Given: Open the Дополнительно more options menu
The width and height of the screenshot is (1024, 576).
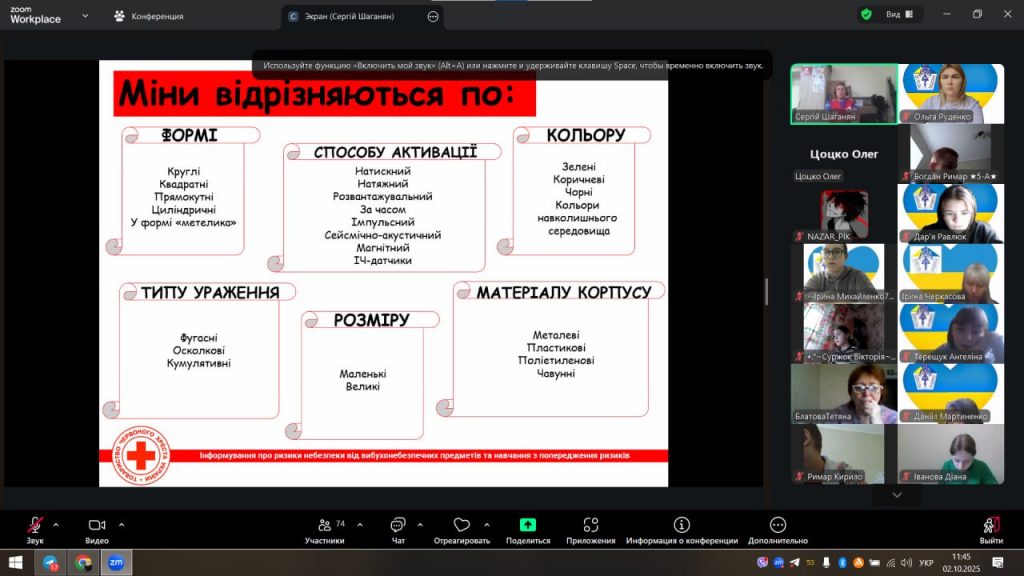Looking at the screenshot, I should click(x=777, y=526).
